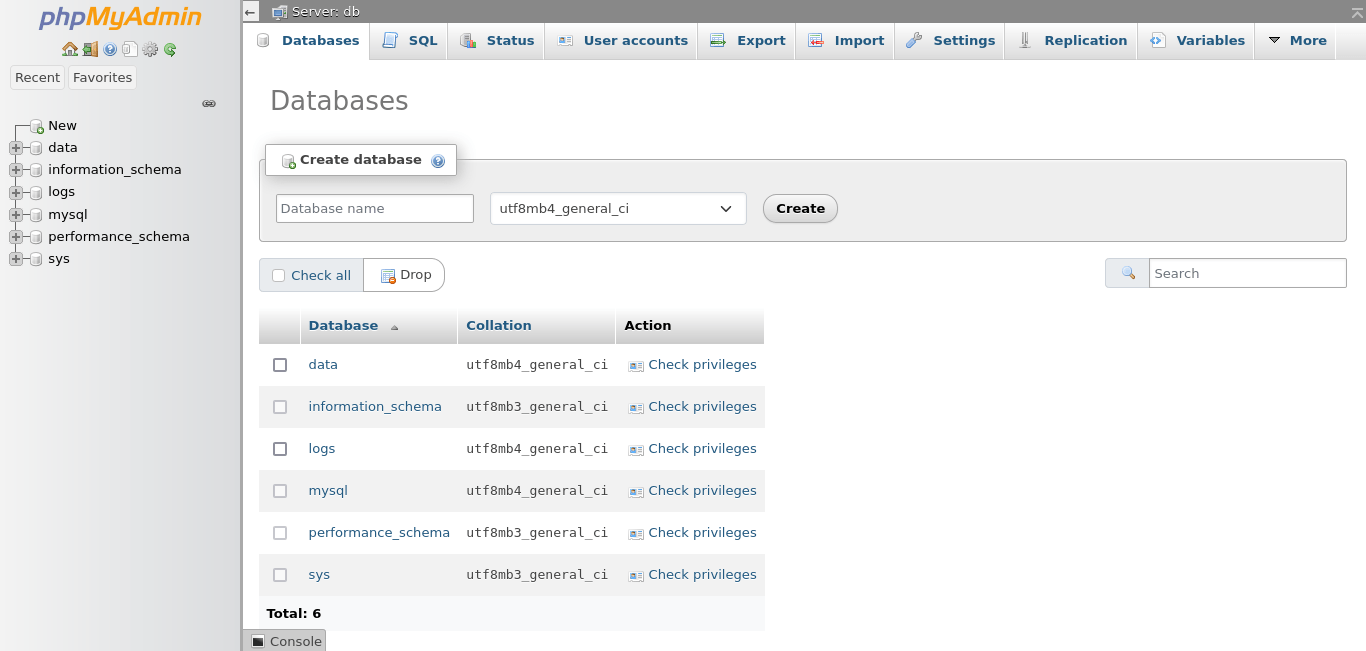Screen dimensions: 1366x651
Task: Select sys in the navigation tree
Action: (59, 259)
